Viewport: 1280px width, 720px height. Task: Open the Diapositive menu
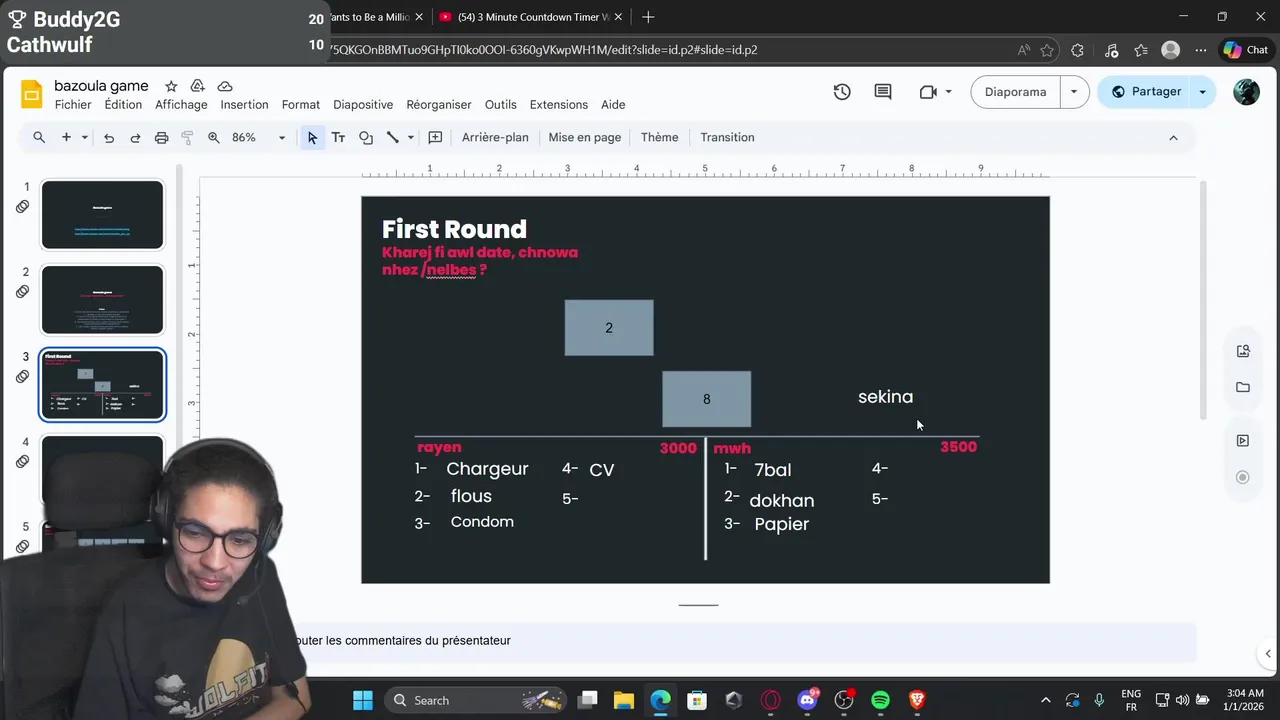(363, 105)
